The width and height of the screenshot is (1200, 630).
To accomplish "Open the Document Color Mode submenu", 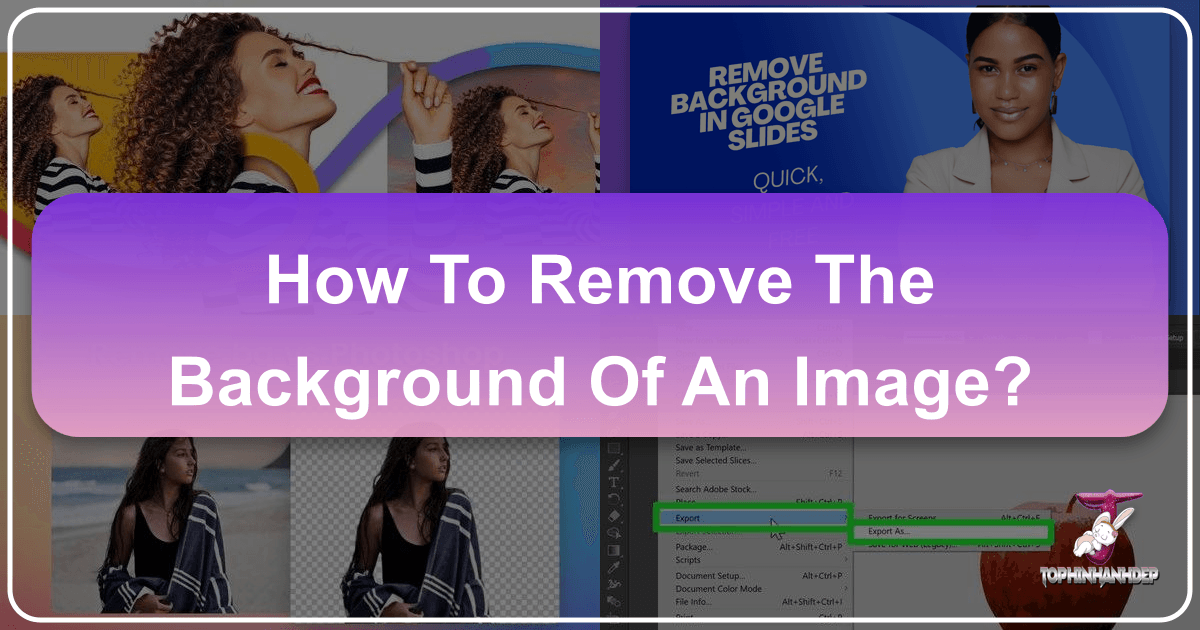I will (x=718, y=588).
